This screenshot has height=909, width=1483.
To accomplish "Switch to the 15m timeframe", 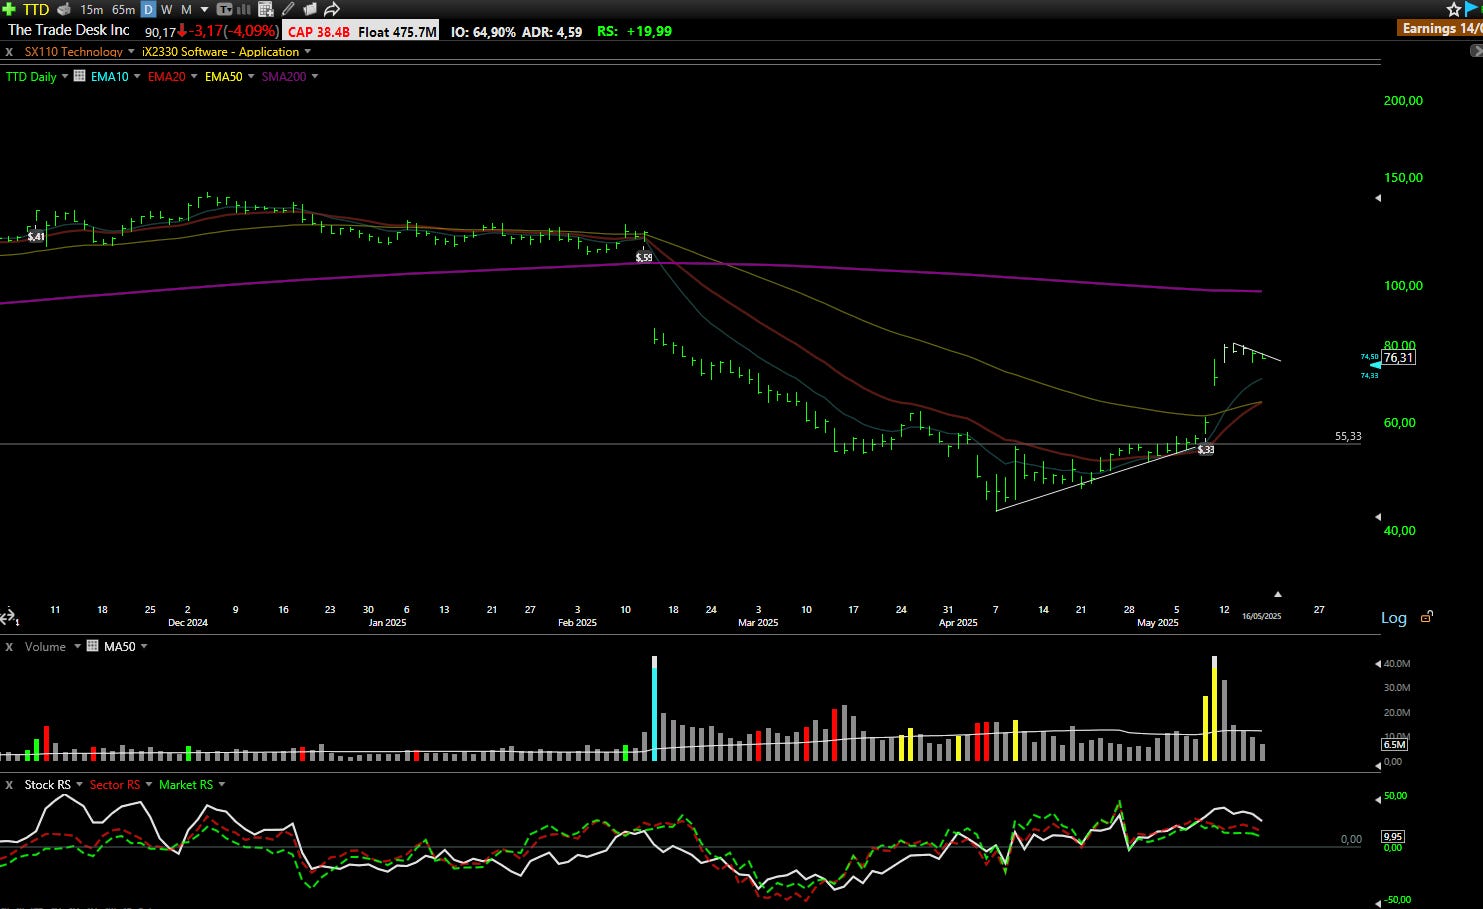I will [x=91, y=9].
